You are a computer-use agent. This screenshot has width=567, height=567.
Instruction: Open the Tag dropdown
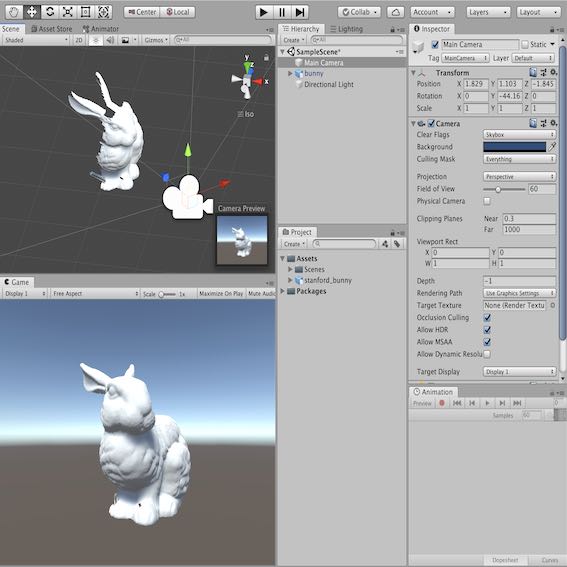(x=465, y=58)
